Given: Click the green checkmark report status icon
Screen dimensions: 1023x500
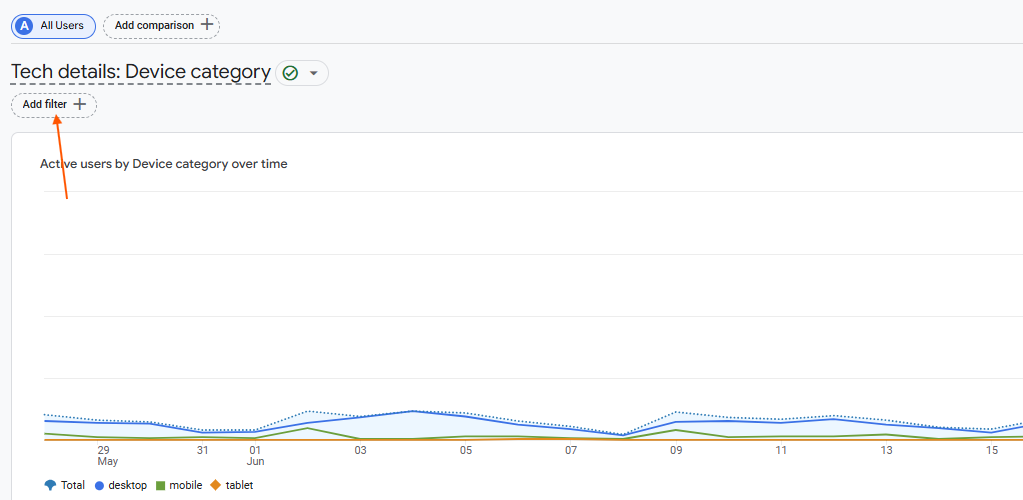Looking at the screenshot, I should click(x=291, y=73).
